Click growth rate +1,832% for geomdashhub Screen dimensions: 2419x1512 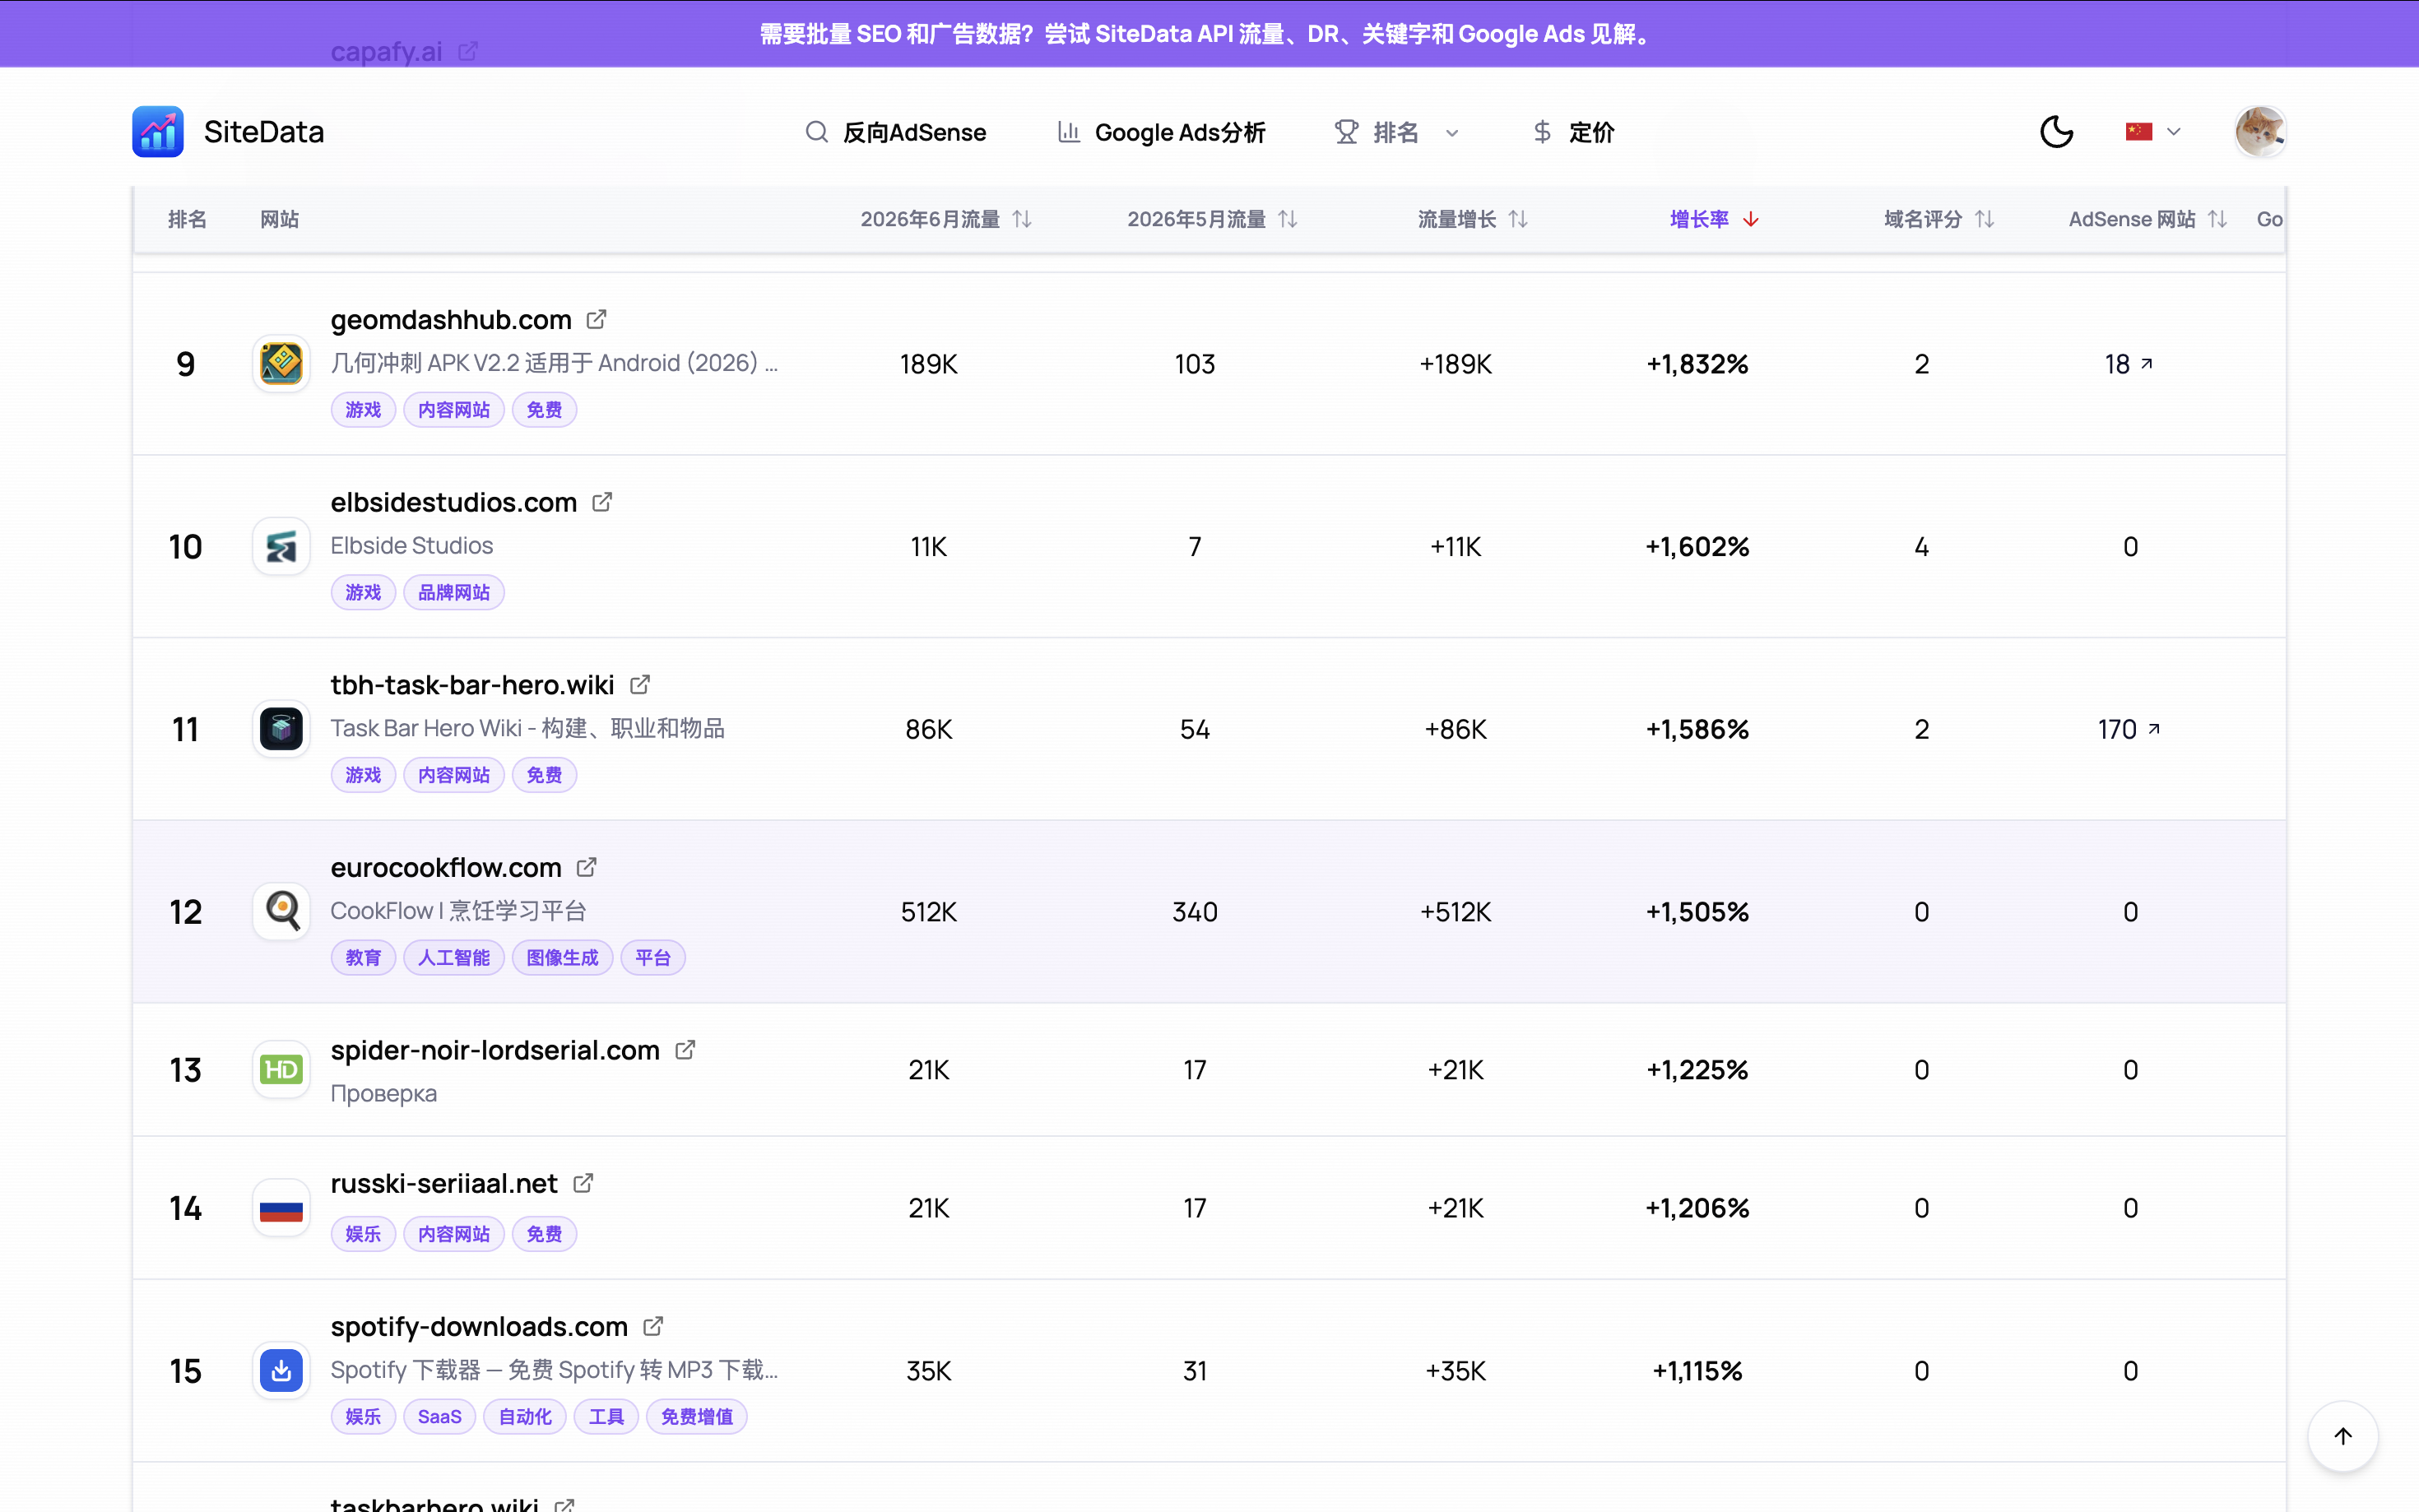1697,364
